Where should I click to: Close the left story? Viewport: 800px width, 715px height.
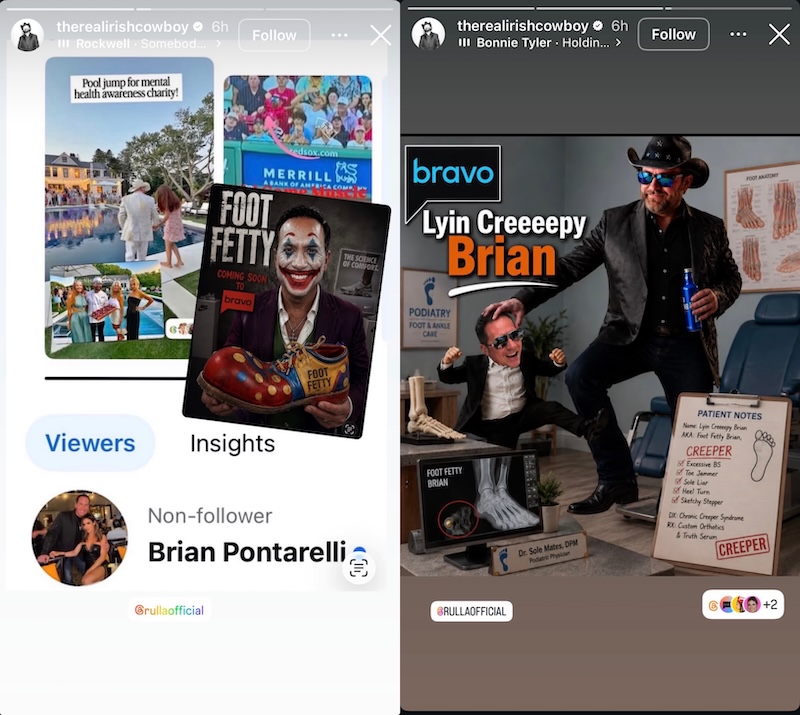click(381, 35)
